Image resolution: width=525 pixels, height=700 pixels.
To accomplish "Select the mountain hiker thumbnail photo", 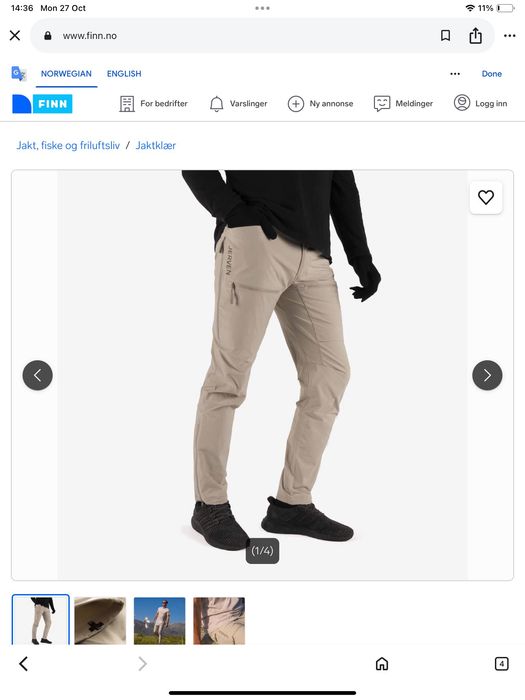I will click(159, 621).
